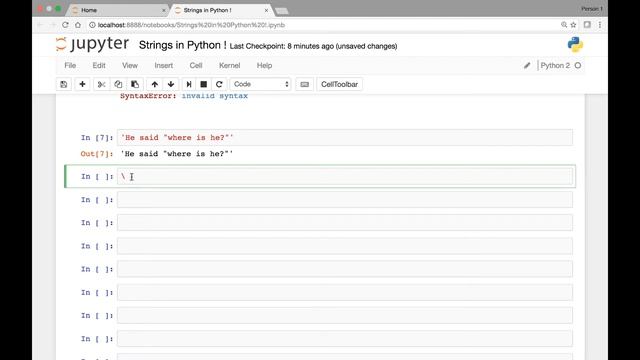Open the Insert menu
Screen dimensions: 640x360
coord(164,65)
